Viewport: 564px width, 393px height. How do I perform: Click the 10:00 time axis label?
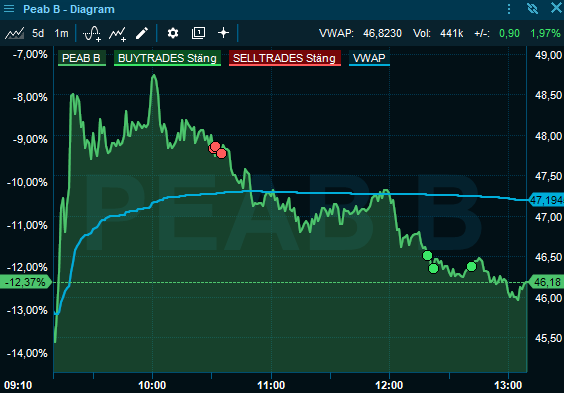152,385
